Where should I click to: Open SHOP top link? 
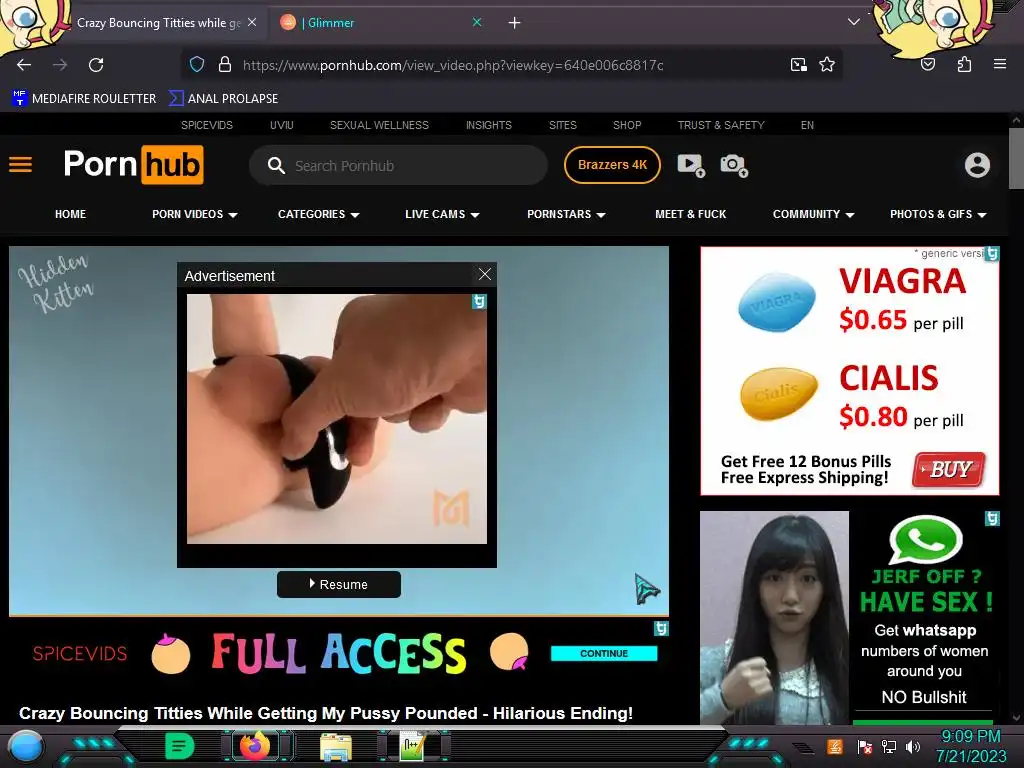[627, 125]
